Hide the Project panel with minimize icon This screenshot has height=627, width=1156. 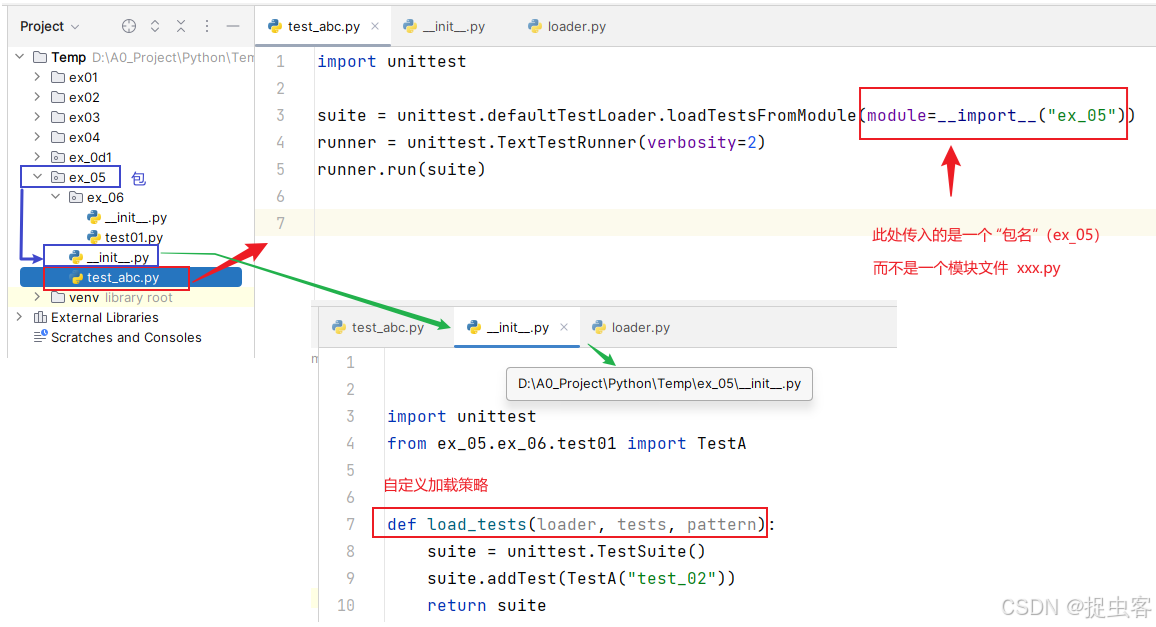233,27
